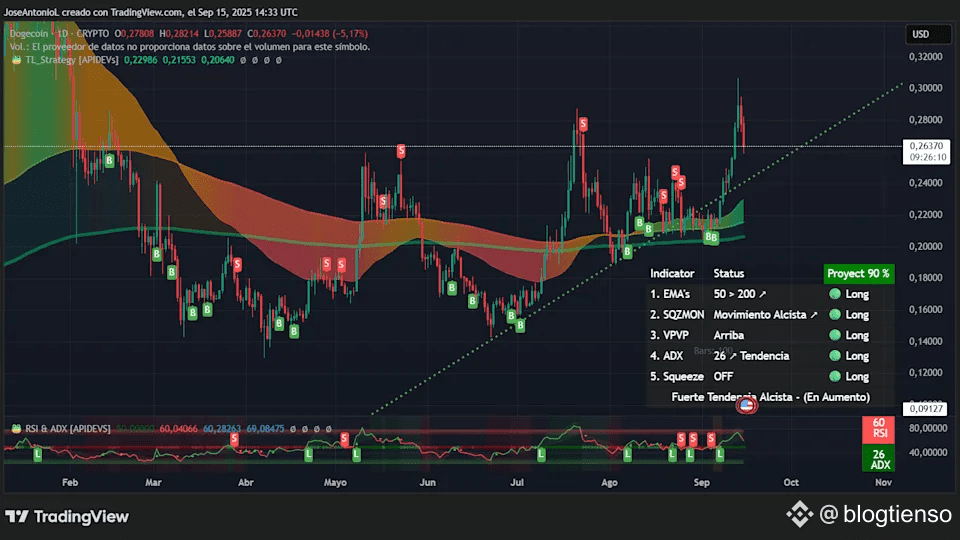Click the green Long dot in EMA's row
The width and height of the screenshot is (960, 540).
coord(834,294)
